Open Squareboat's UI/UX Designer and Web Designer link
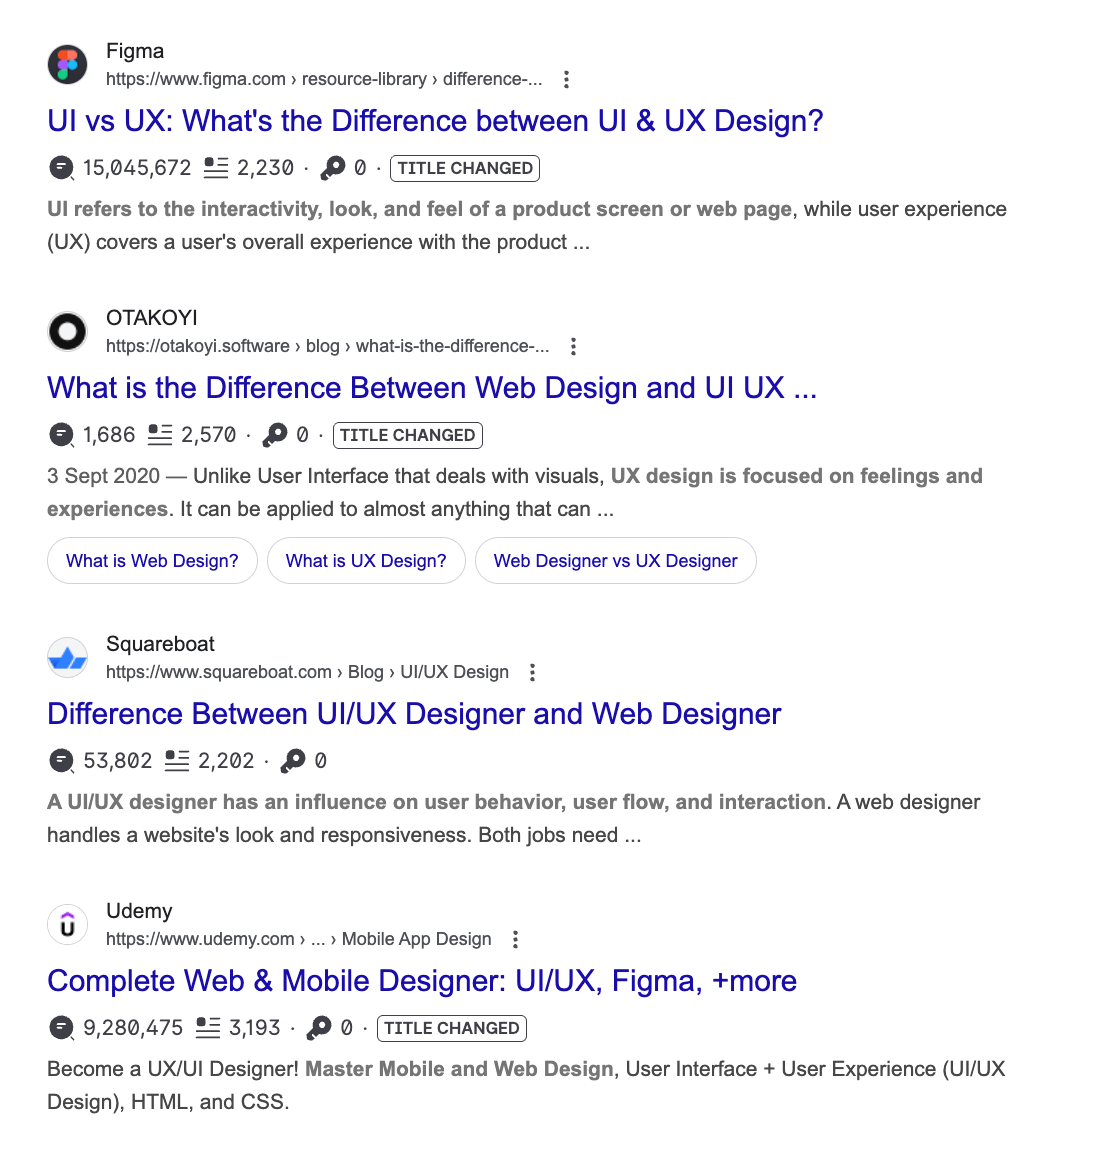This screenshot has width=1118, height=1166. coord(414,714)
